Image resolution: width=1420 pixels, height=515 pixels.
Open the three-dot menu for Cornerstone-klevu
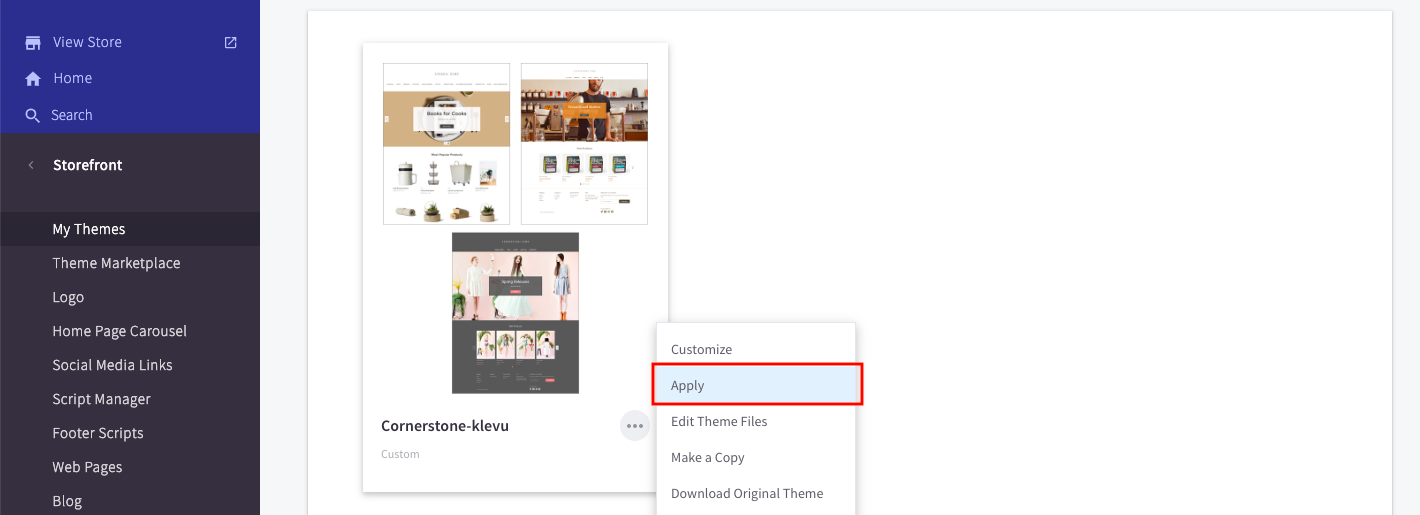coord(635,426)
